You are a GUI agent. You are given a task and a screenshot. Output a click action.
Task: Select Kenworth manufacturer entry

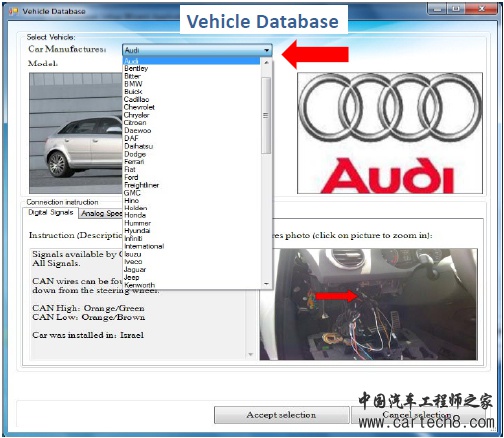coord(192,285)
